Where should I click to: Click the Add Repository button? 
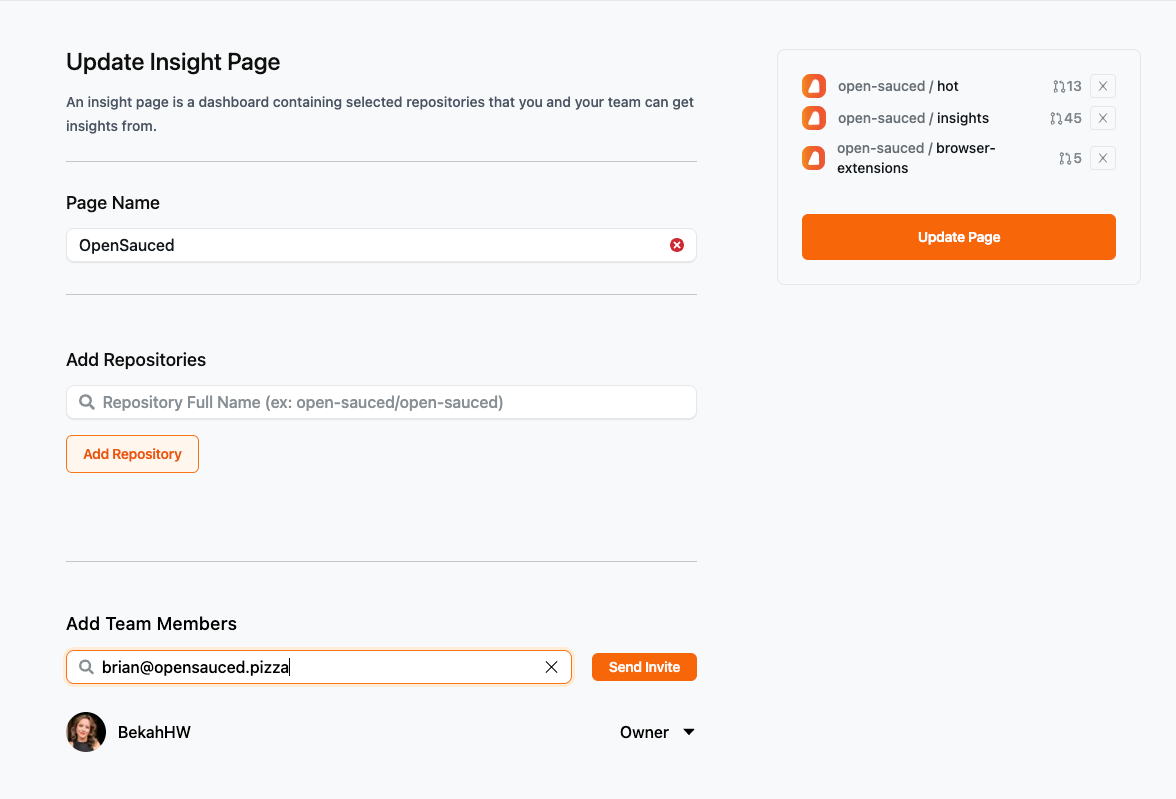133,454
